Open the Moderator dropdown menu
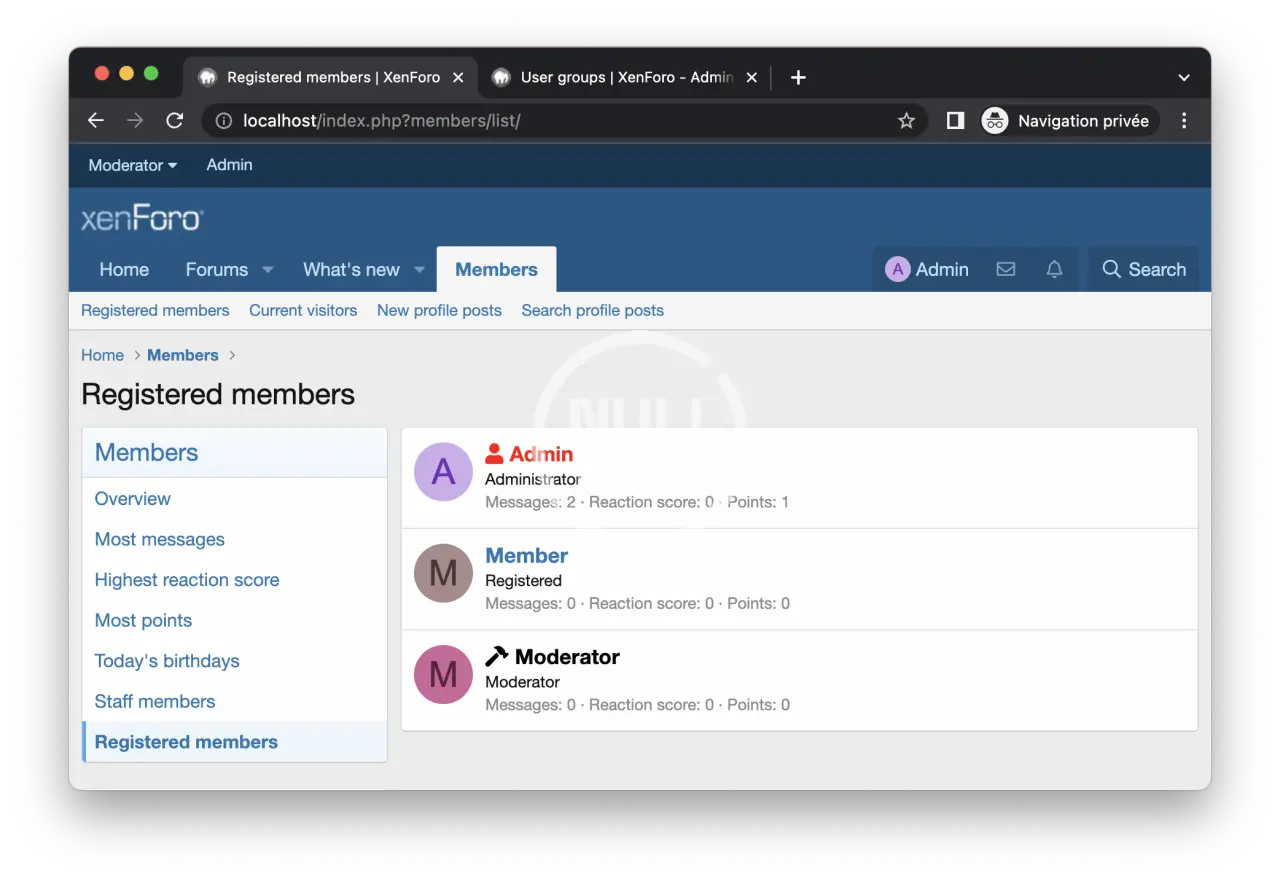Image resolution: width=1280 pixels, height=881 pixels. (x=132, y=166)
